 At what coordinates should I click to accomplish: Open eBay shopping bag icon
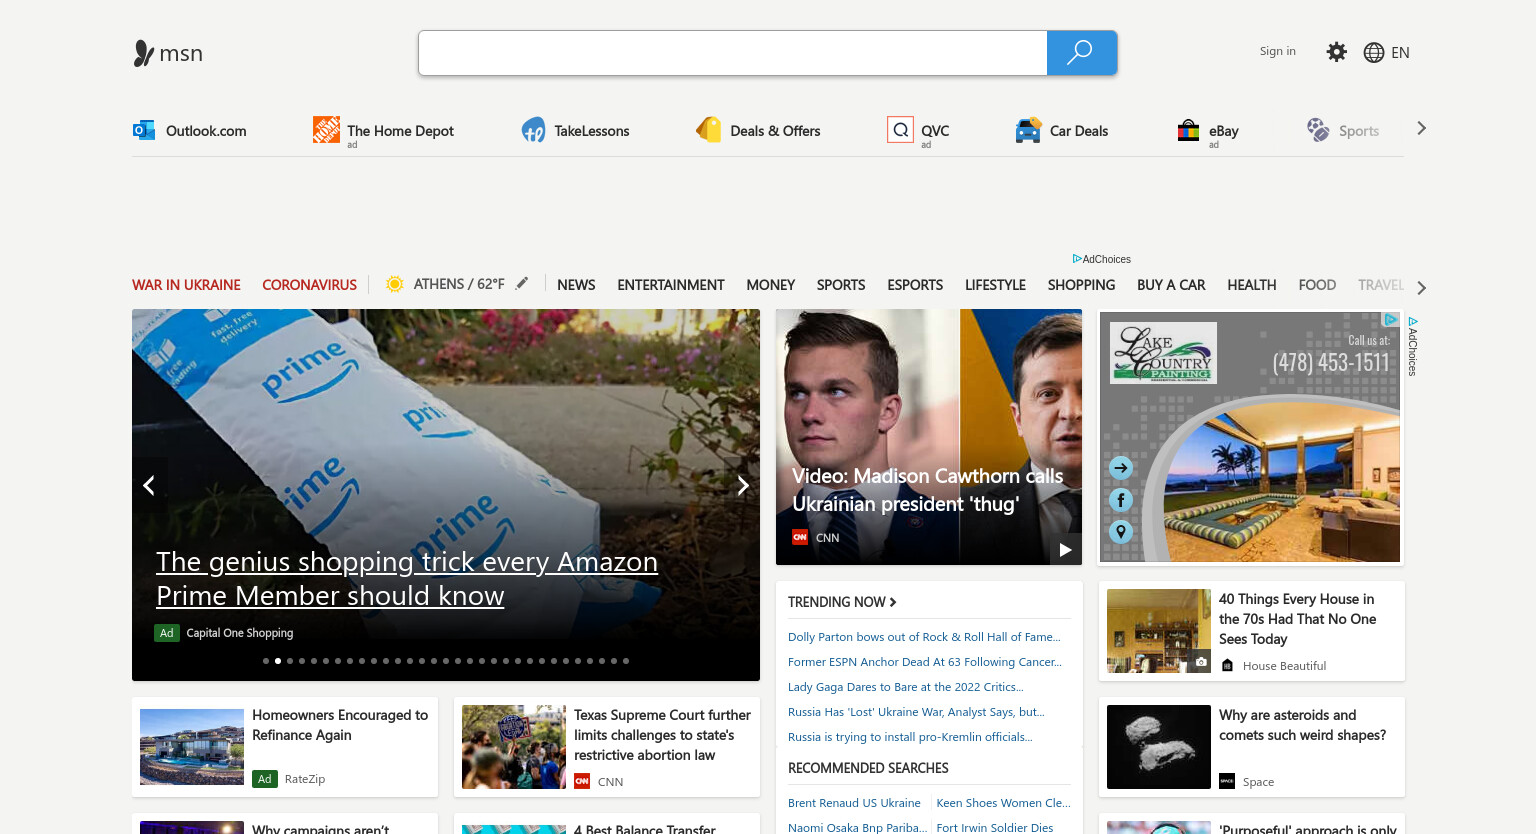1188,130
